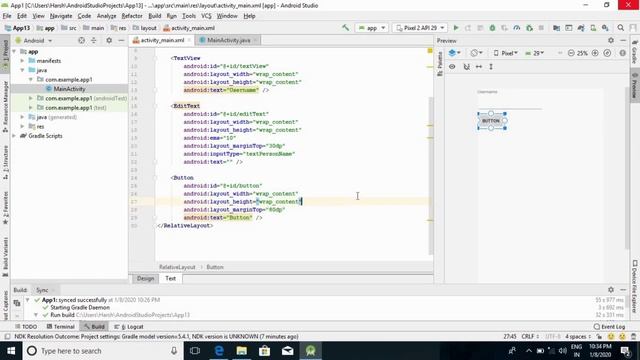Collapse the java folder
The height and width of the screenshot is (360, 640).
pos(22,70)
